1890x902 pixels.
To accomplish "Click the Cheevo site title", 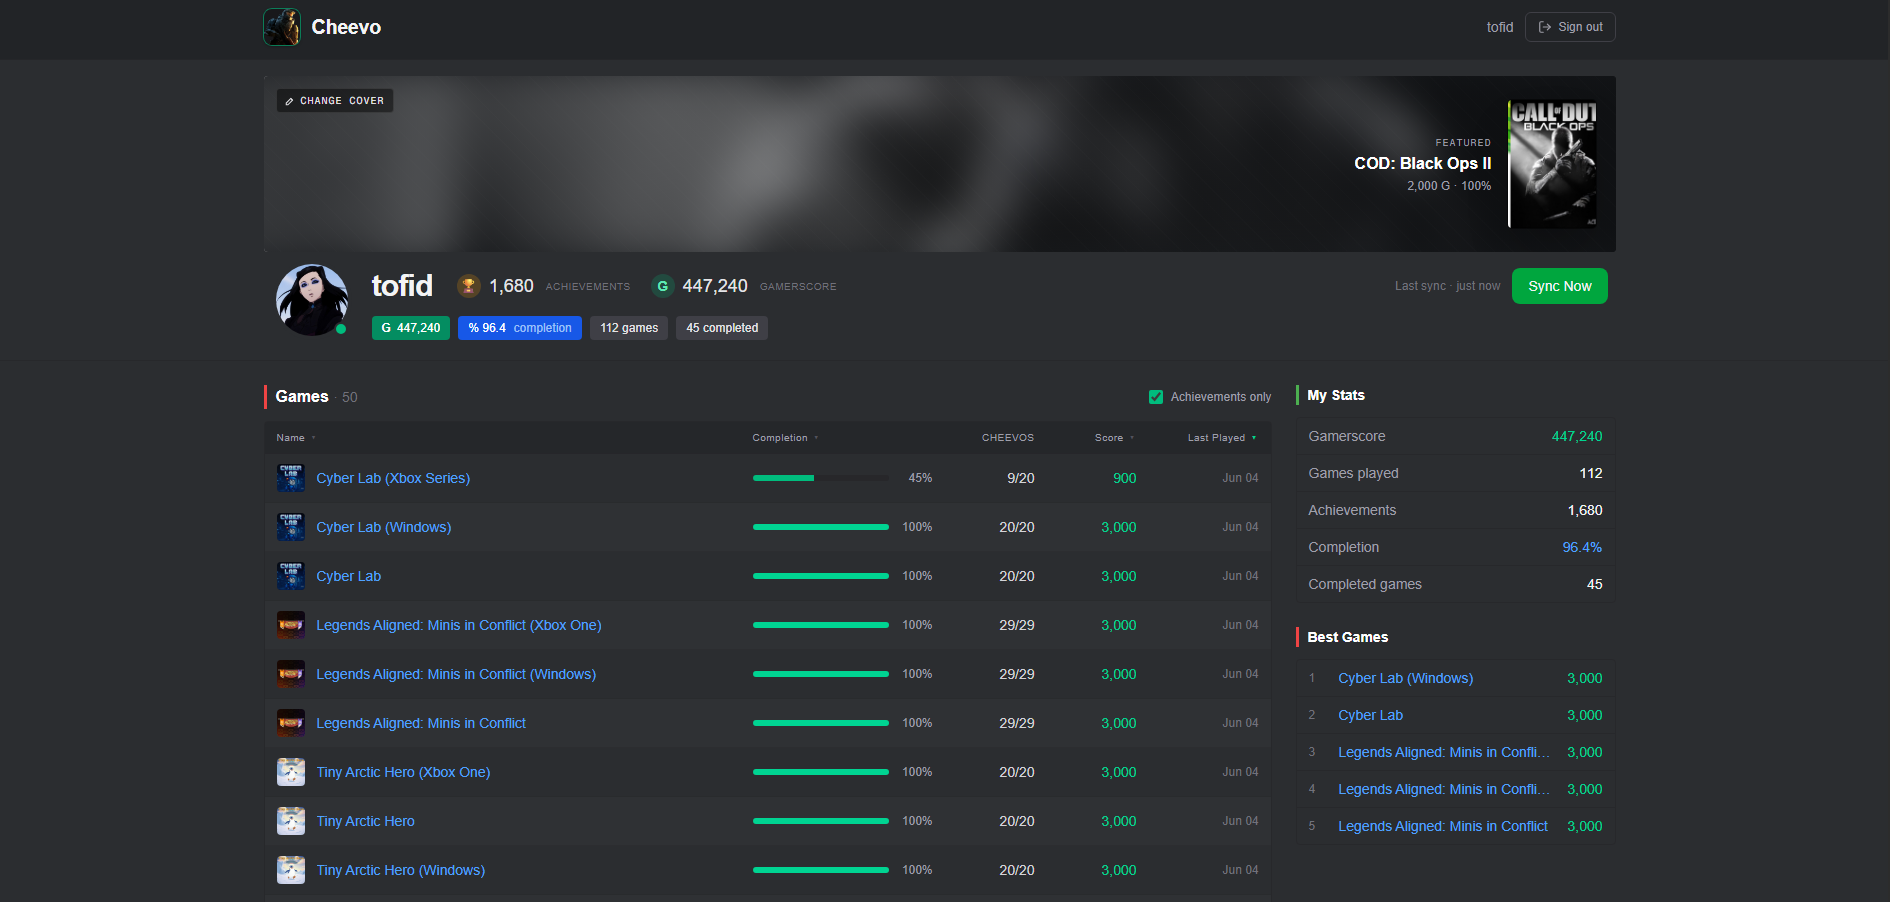I will [x=346, y=27].
